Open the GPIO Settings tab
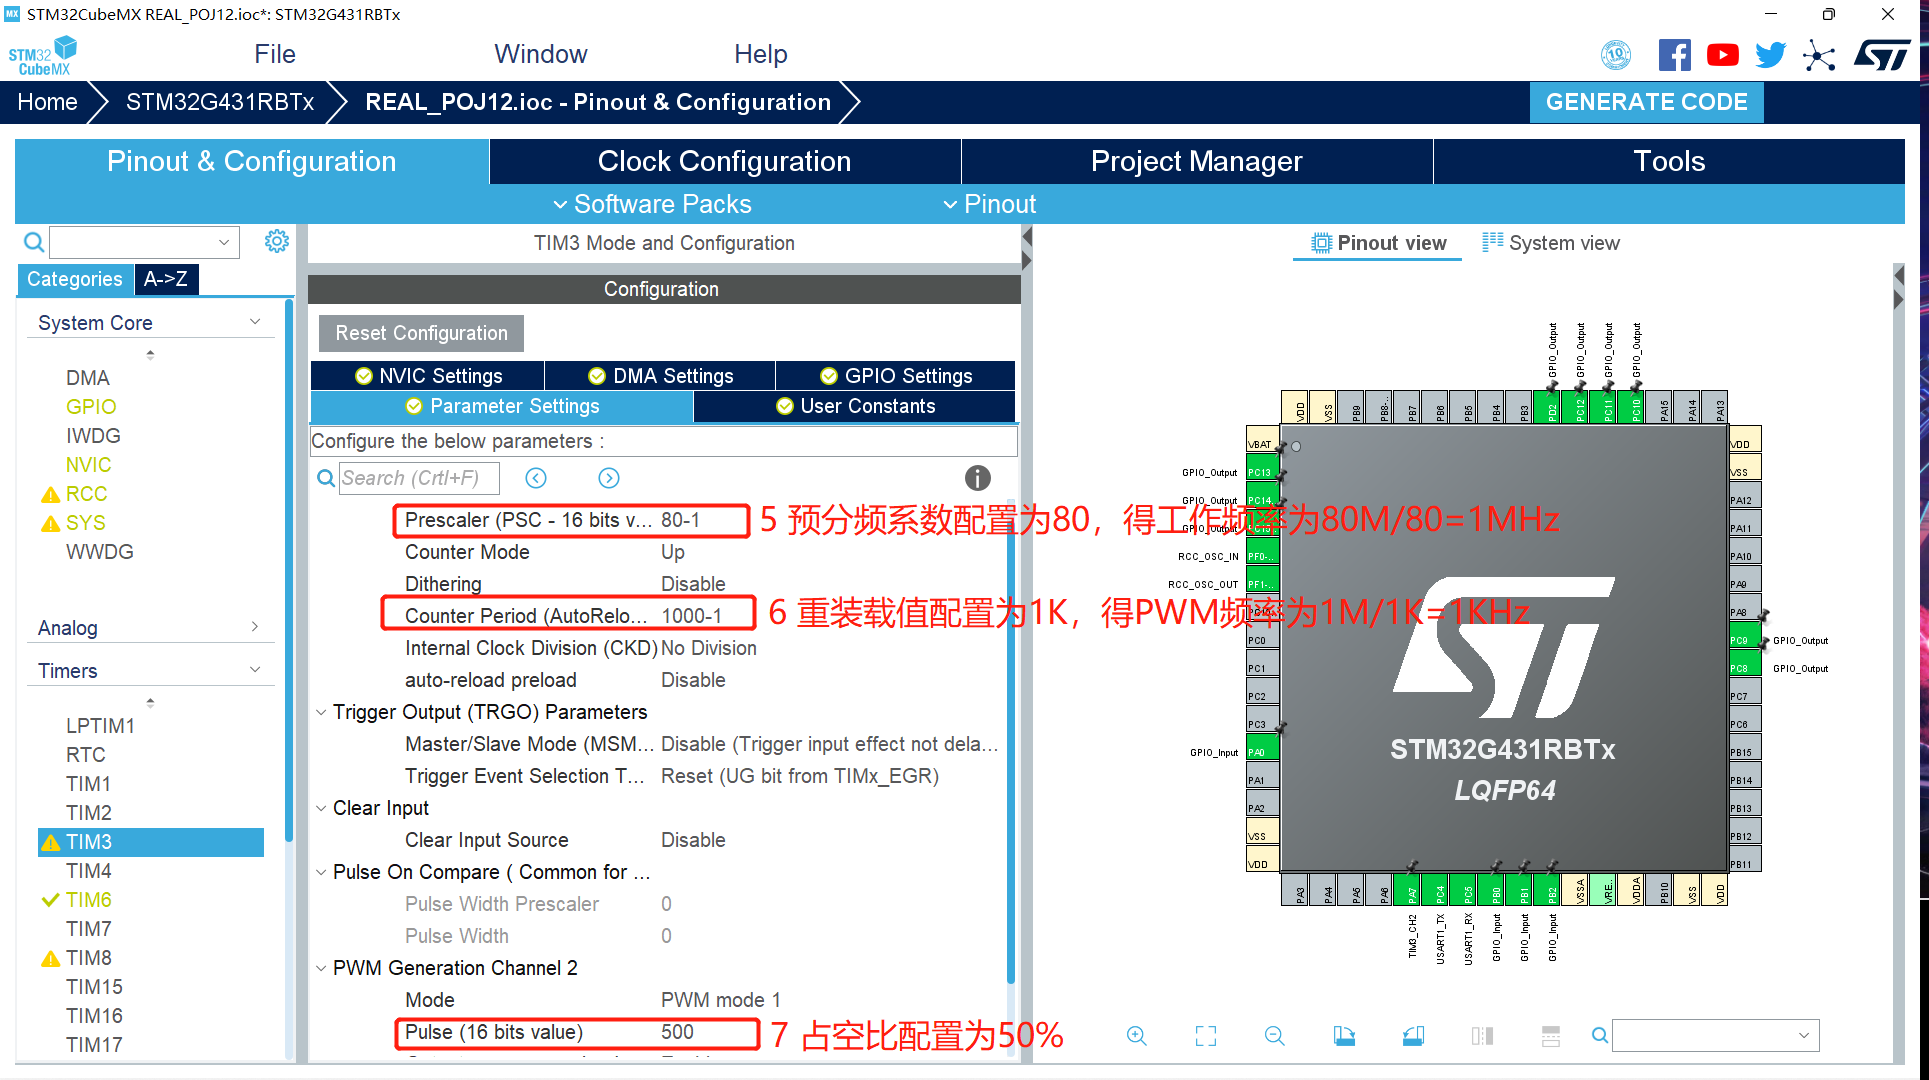This screenshot has width=1929, height=1080. pyautogui.click(x=896, y=376)
